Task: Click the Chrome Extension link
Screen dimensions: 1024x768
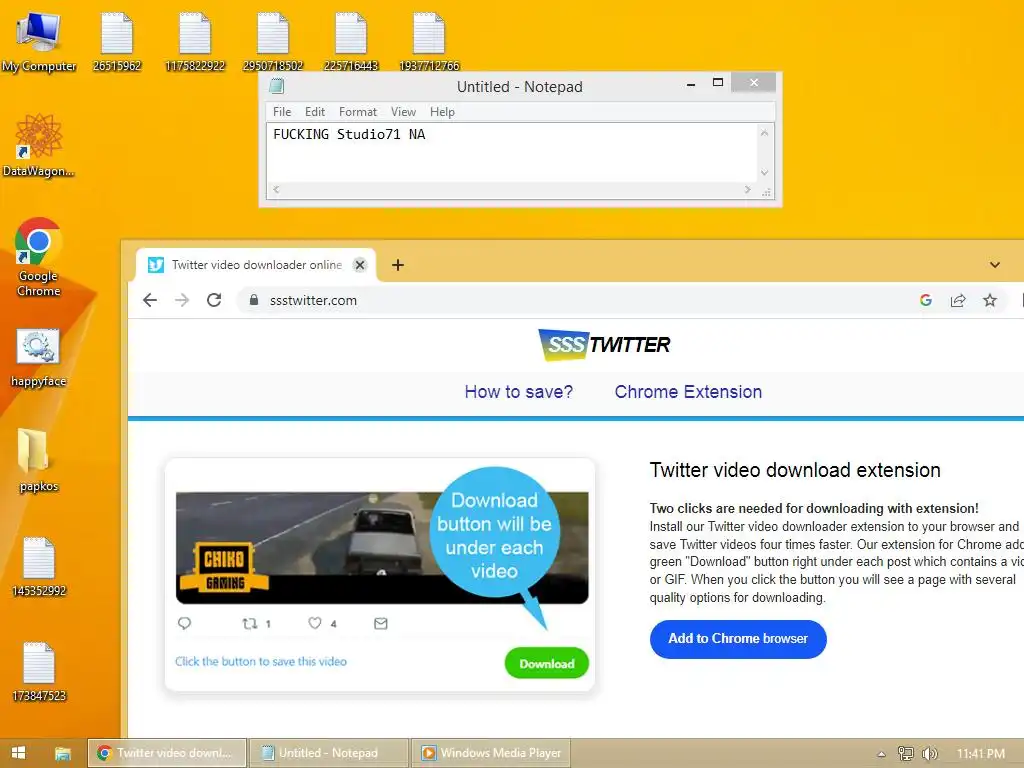Action: 688,392
